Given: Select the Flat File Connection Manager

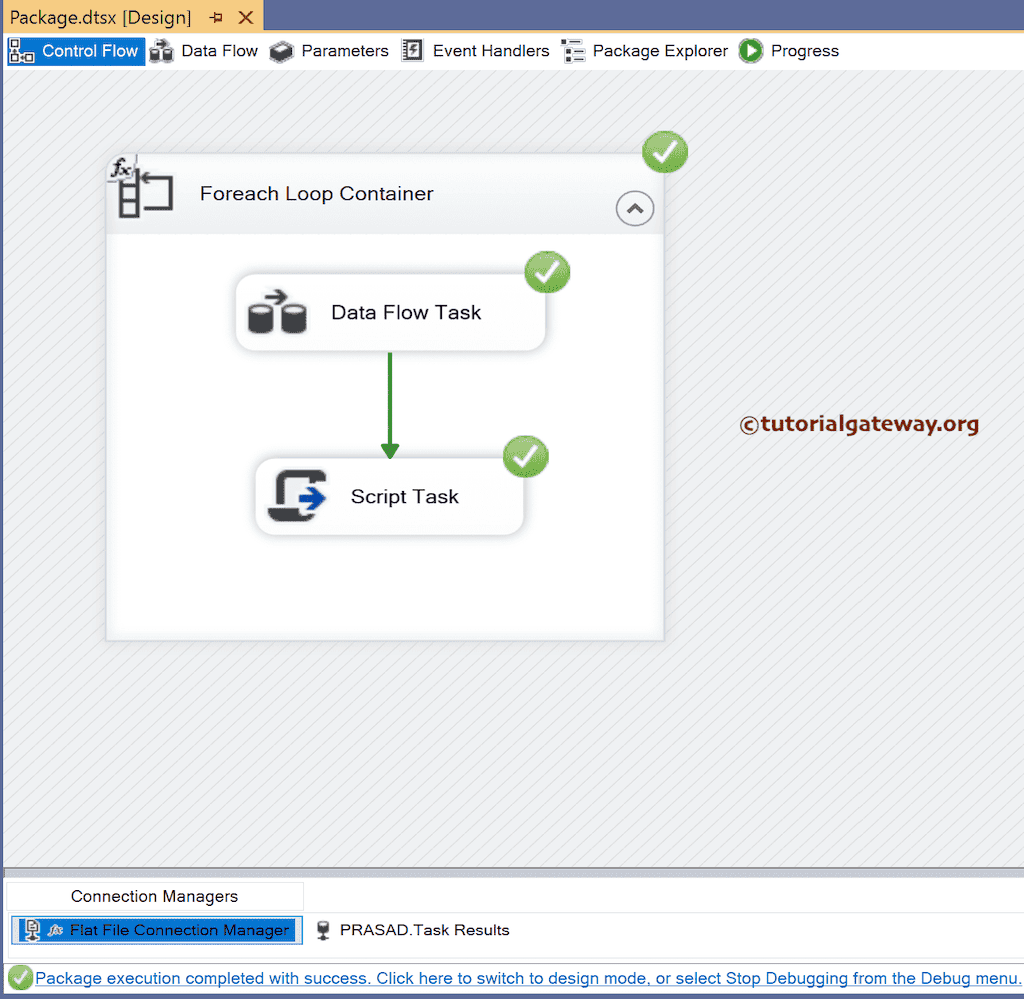Looking at the screenshot, I should [x=155, y=930].
